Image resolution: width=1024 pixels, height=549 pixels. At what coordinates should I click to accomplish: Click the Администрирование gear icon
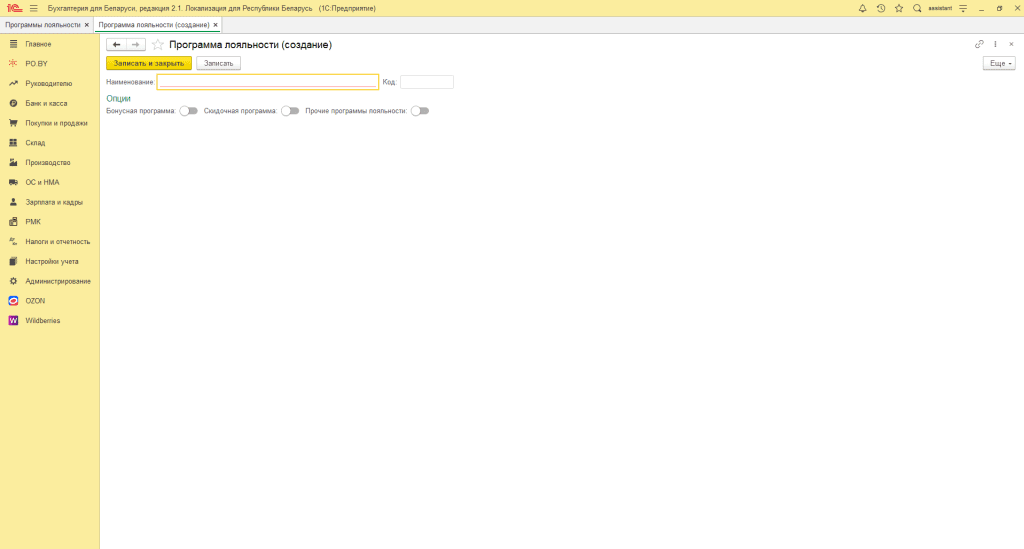pyautogui.click(x=13, y=281)
